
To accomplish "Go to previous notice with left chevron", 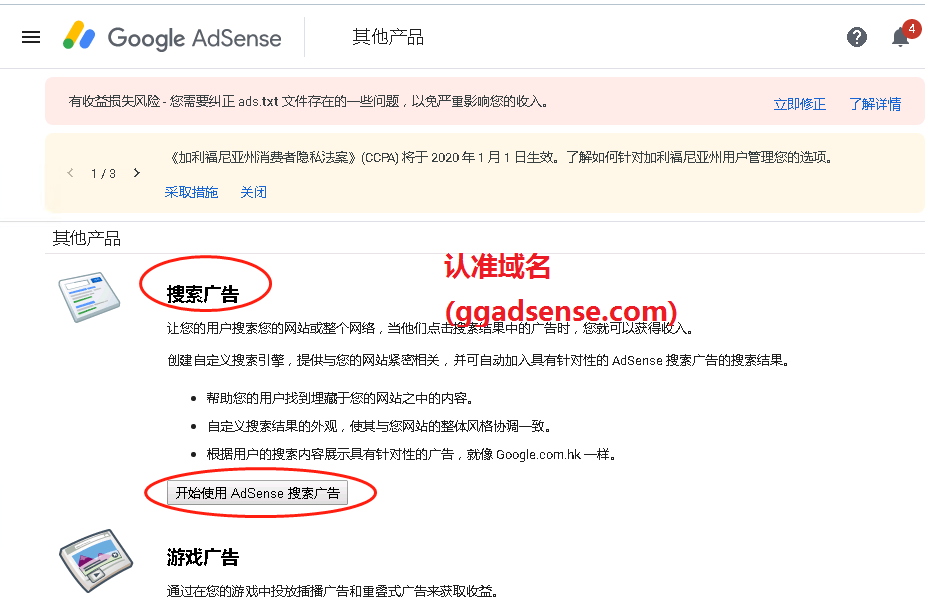I will point(70,173).
